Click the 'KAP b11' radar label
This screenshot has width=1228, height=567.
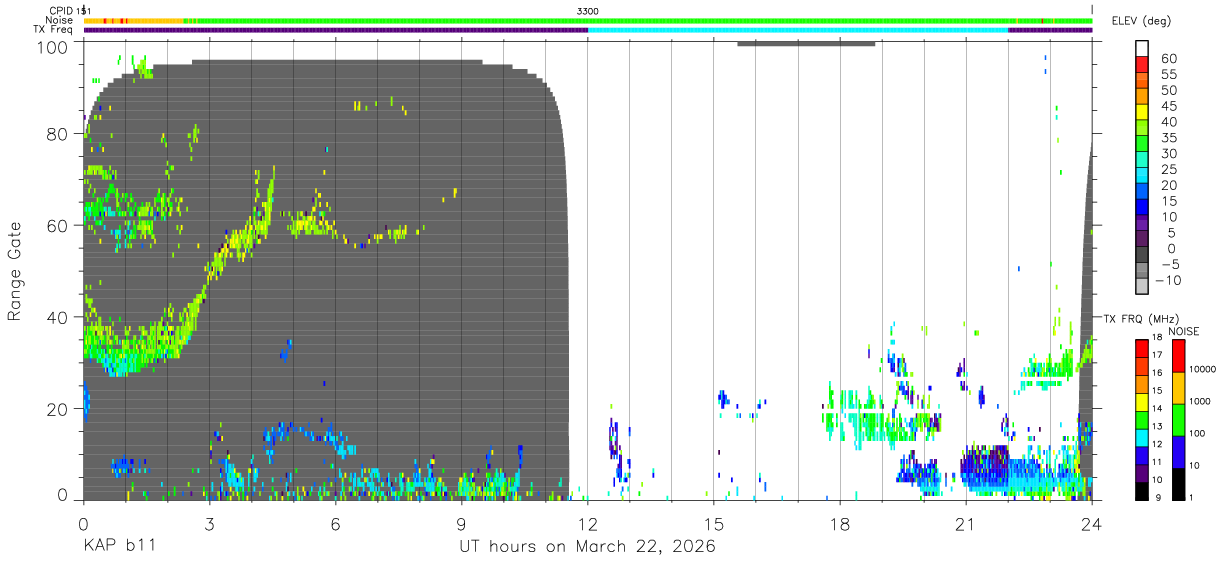[118, 547]
